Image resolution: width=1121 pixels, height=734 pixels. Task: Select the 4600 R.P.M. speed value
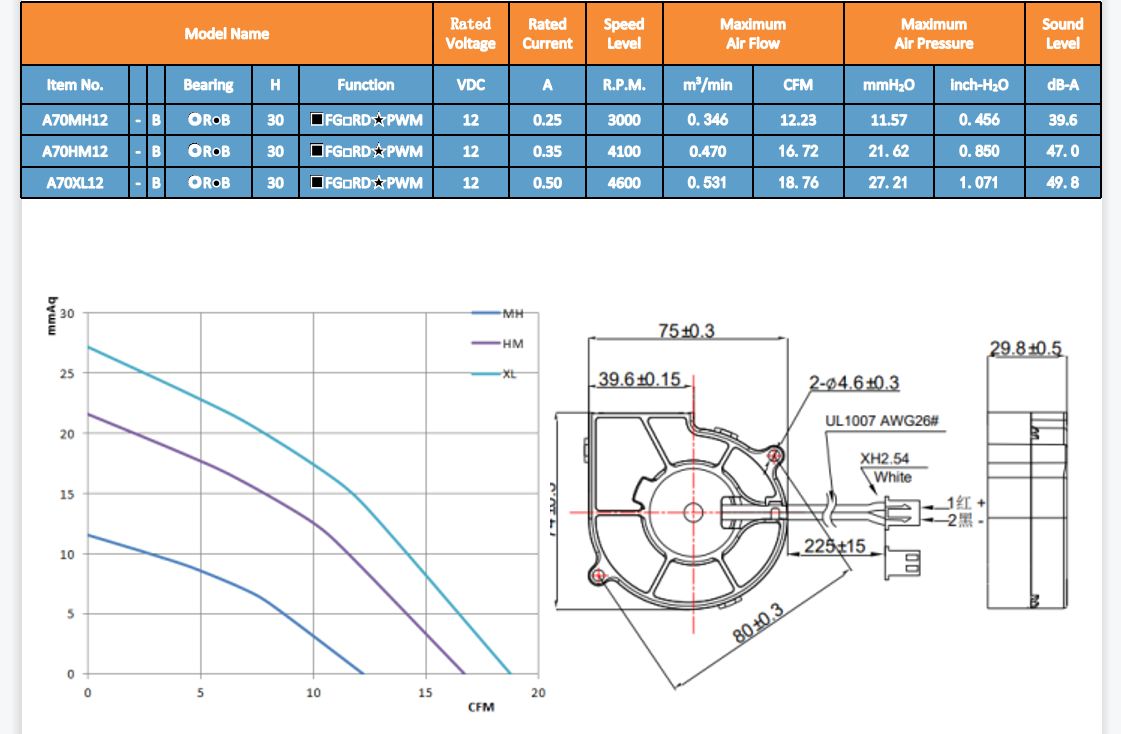pos(624,183)
